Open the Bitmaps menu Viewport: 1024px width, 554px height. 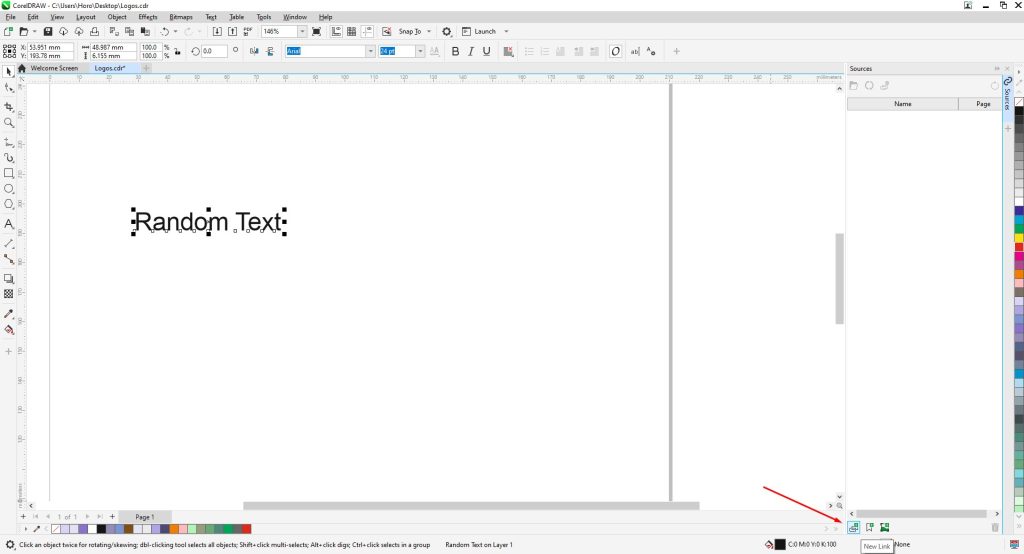(181, 17)
